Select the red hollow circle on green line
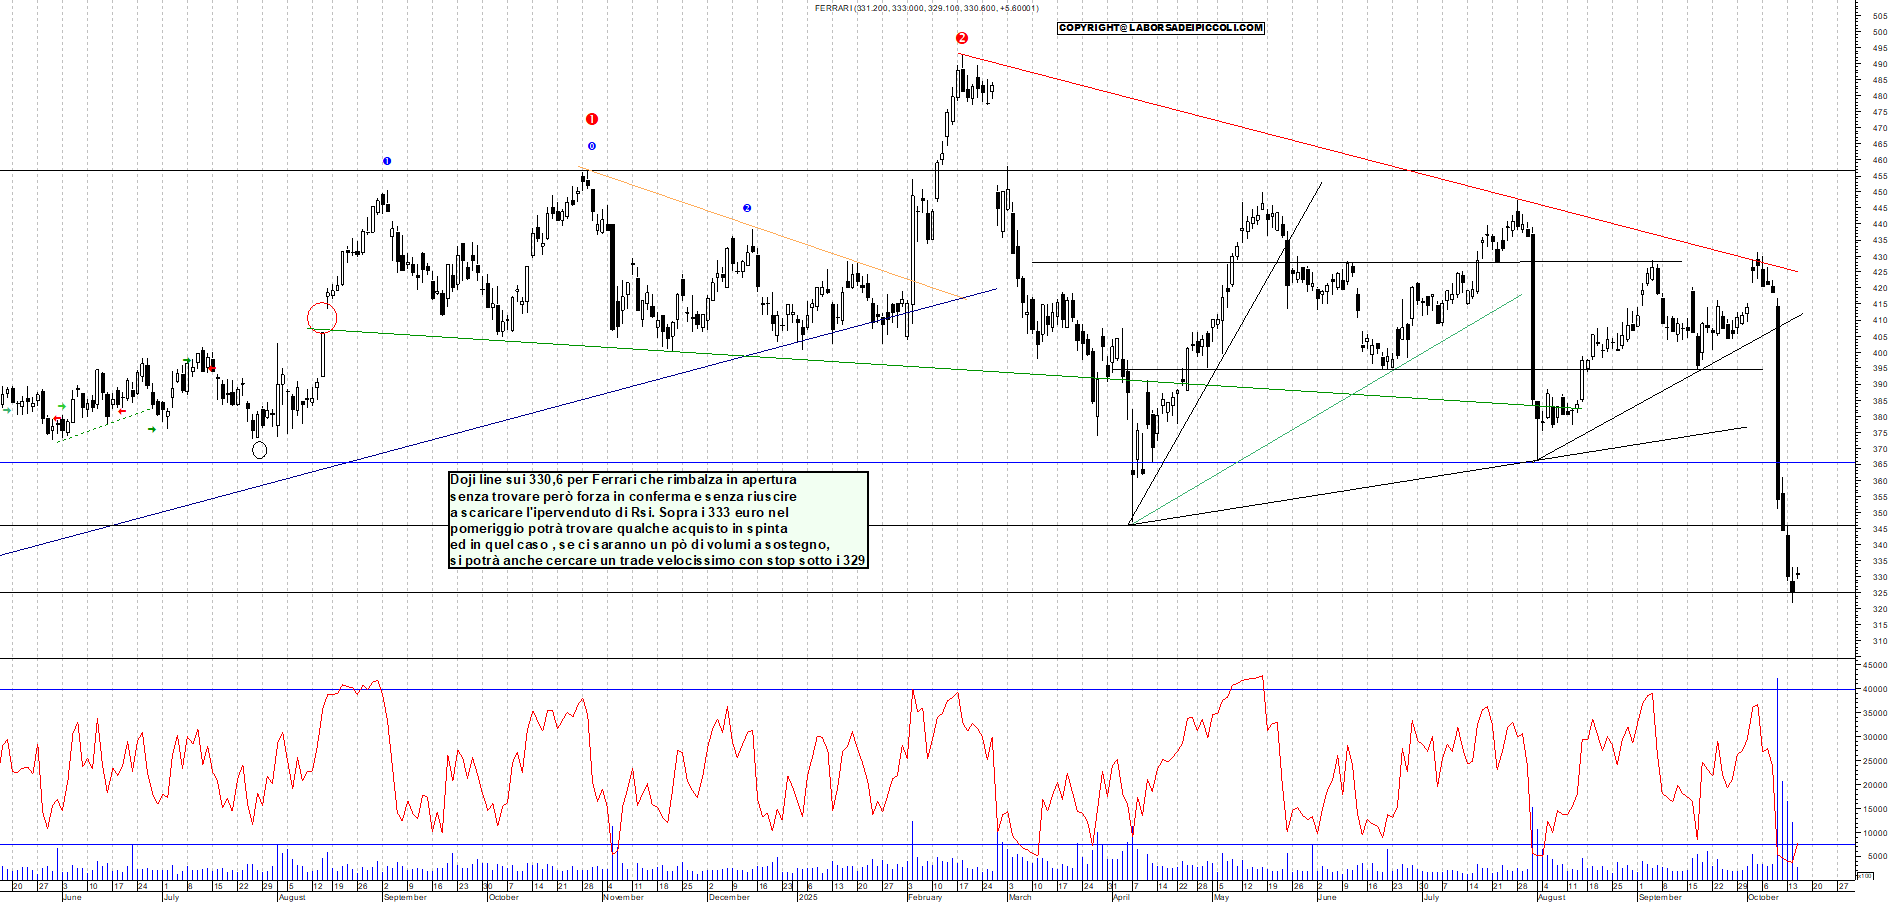 click(x=322, y=318)
